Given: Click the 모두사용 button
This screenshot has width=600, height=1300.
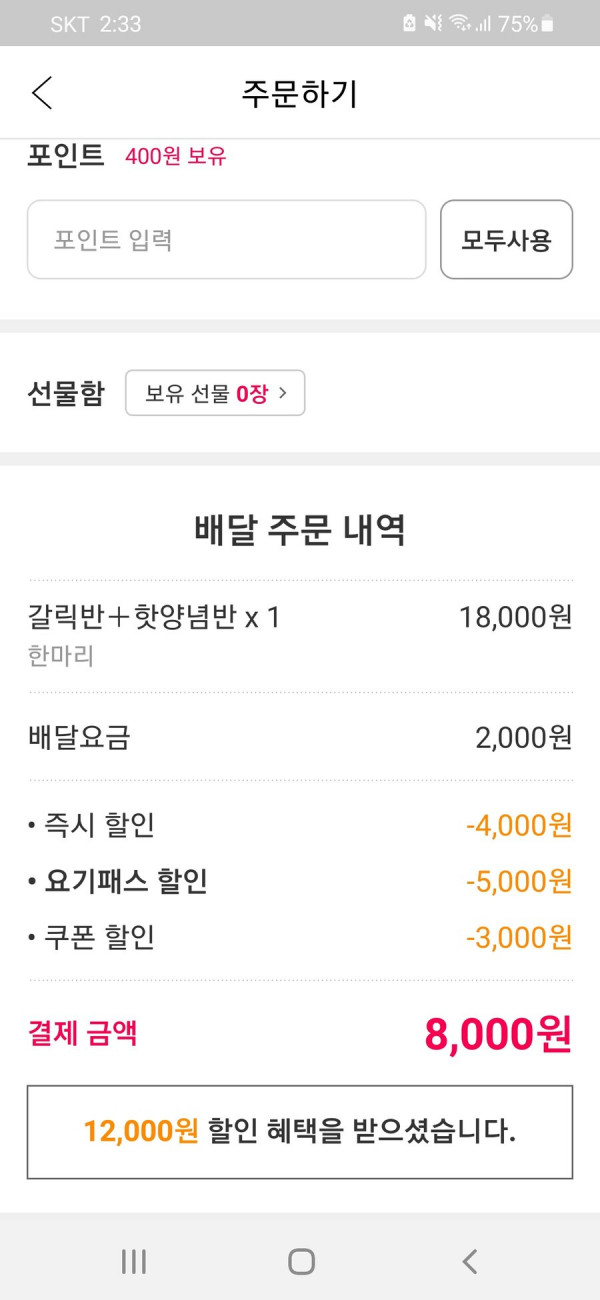Looking at the screenshot, I should coord(506,240).
